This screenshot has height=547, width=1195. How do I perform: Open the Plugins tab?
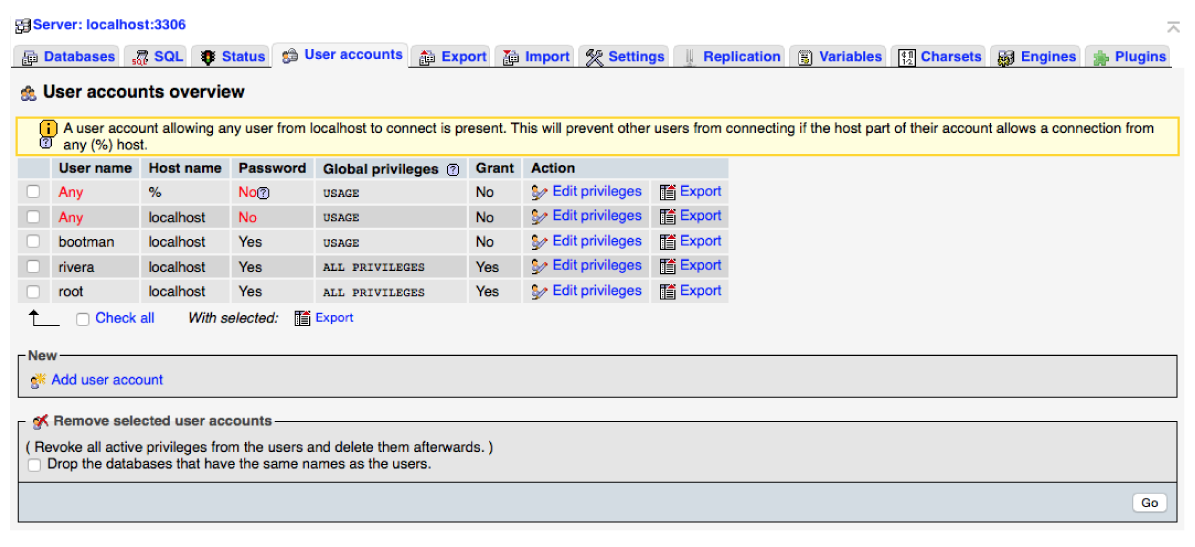1129,56
